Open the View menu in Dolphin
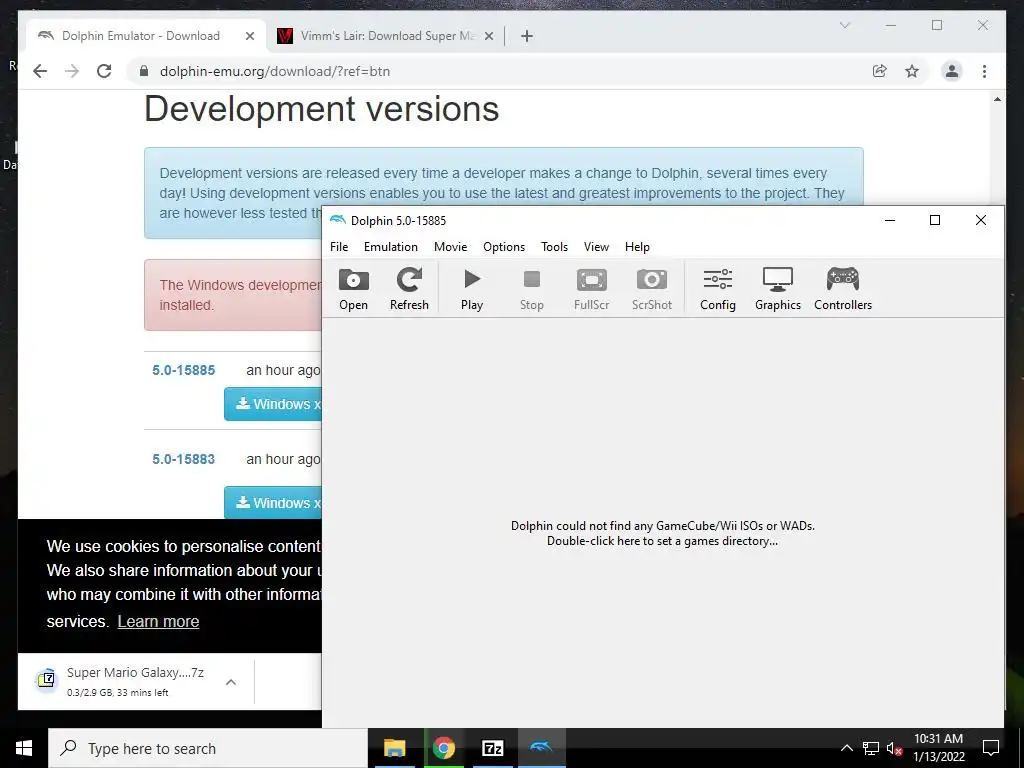The height and width of the screenshot is (768, 1024). tap(596, 247)
